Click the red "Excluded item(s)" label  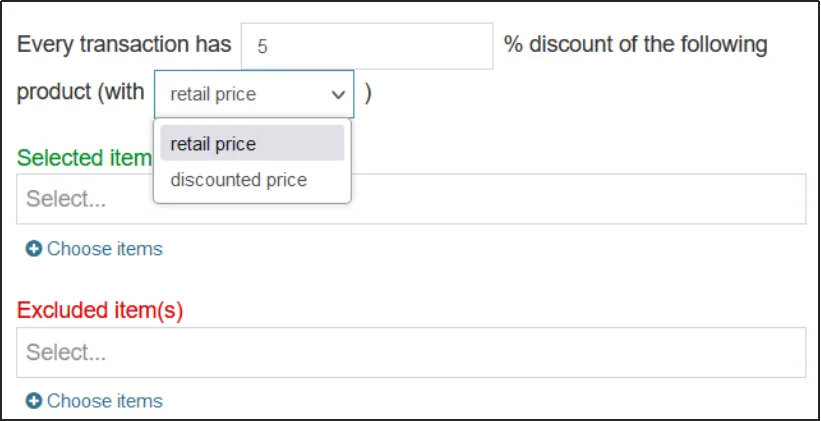[100, 310]
